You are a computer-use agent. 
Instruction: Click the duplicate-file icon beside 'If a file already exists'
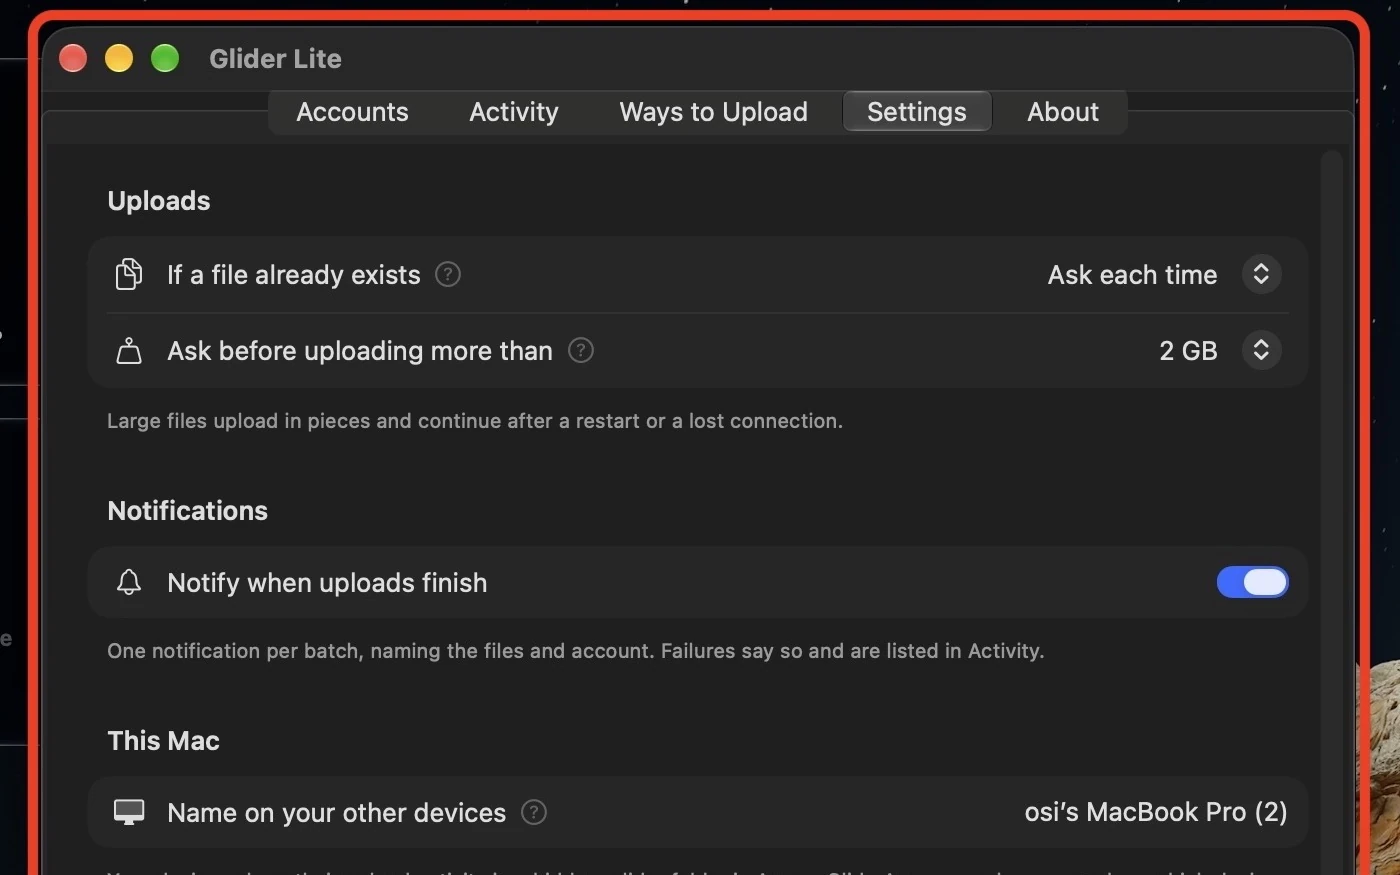(x=129, y=274)
